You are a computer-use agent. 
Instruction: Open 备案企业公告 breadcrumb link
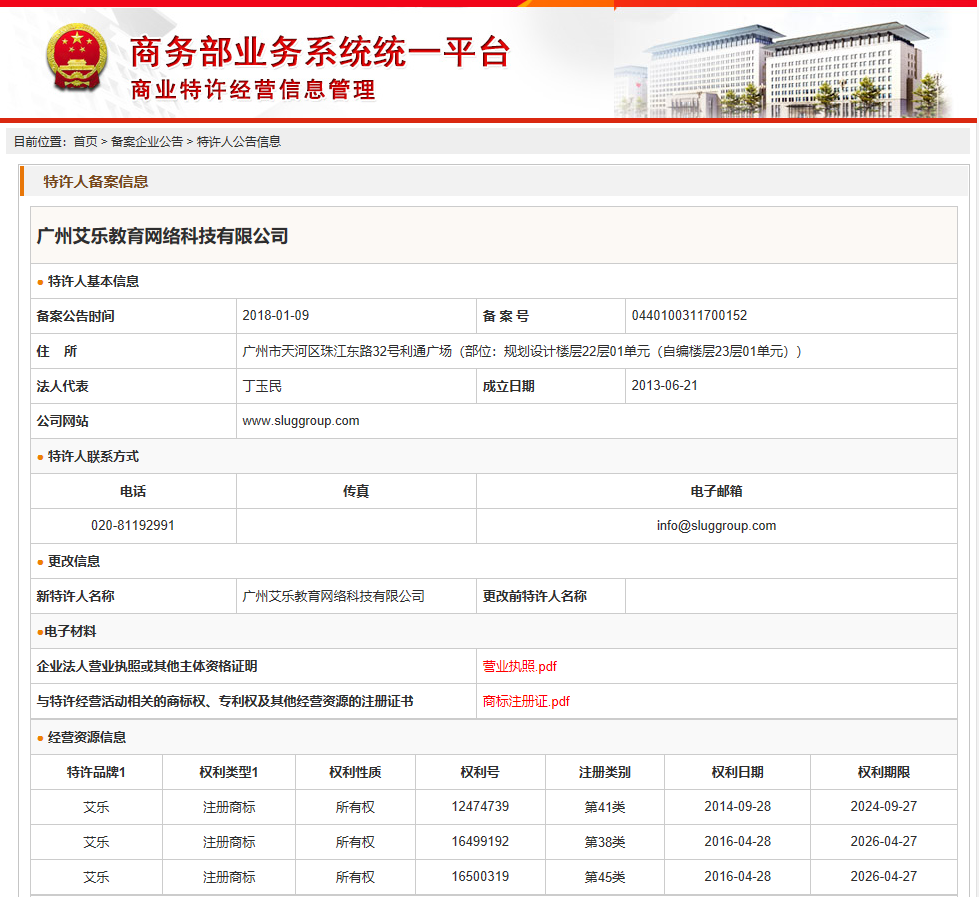point(147,142)
